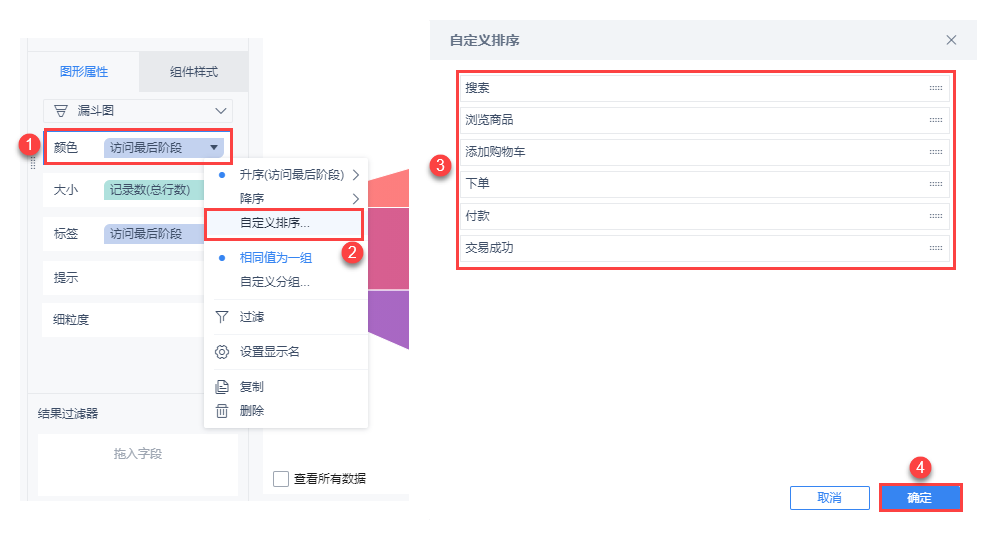The width and height of the screenshot is (997, 540).
Task: Select the 相同值为一组 radio option
Action: coord(276,258)
